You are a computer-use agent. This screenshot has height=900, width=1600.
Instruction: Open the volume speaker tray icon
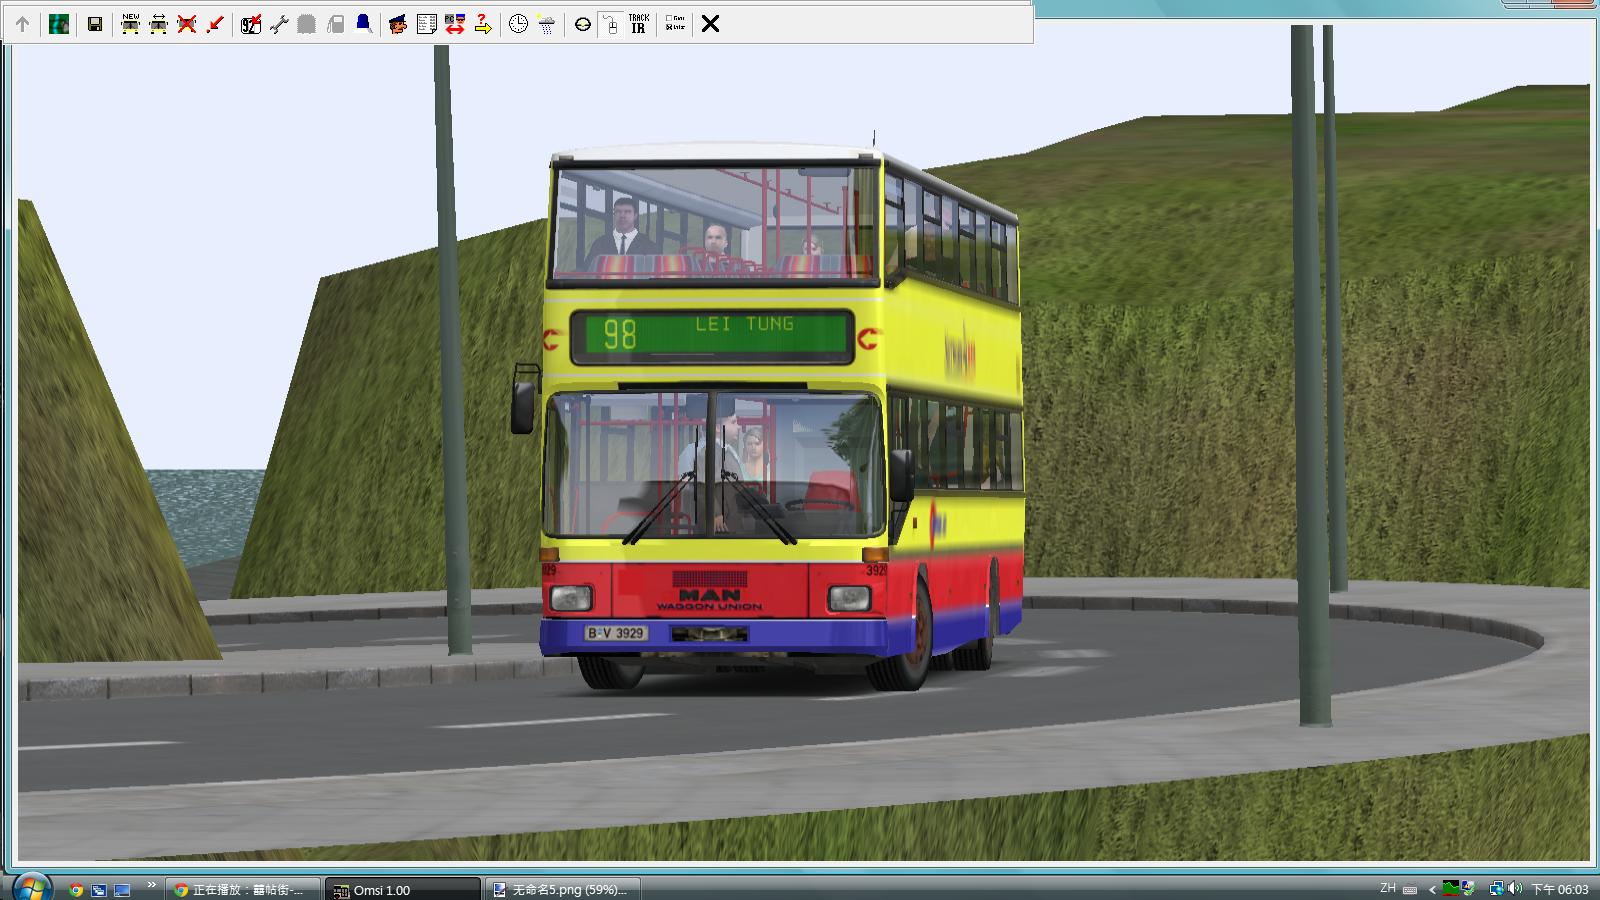tap(1514, 888)
